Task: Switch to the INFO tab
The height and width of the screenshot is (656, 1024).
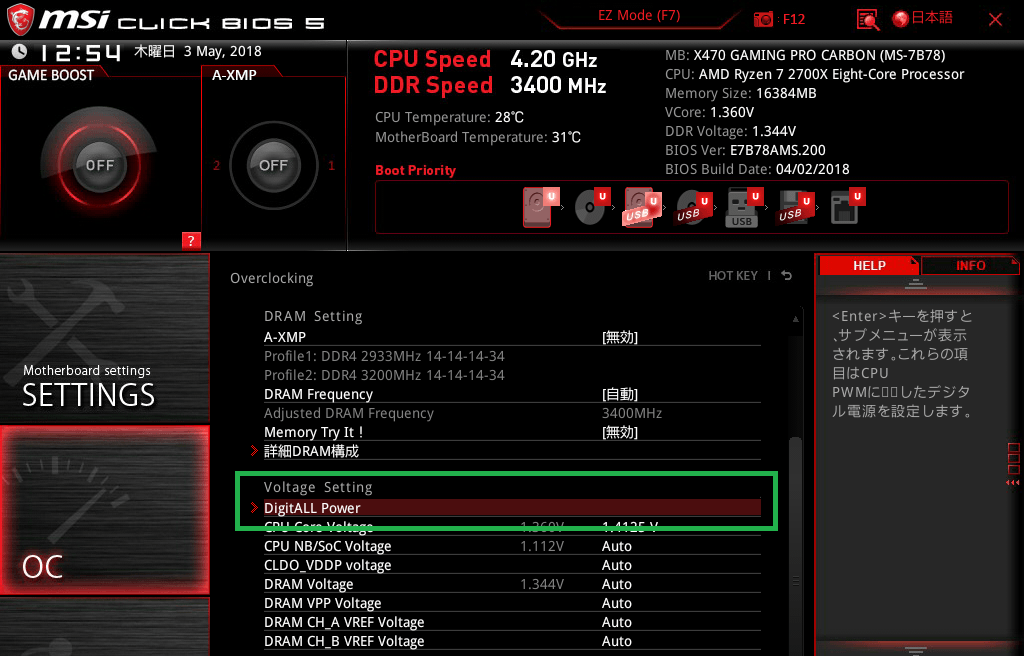Action: point(970,265)
